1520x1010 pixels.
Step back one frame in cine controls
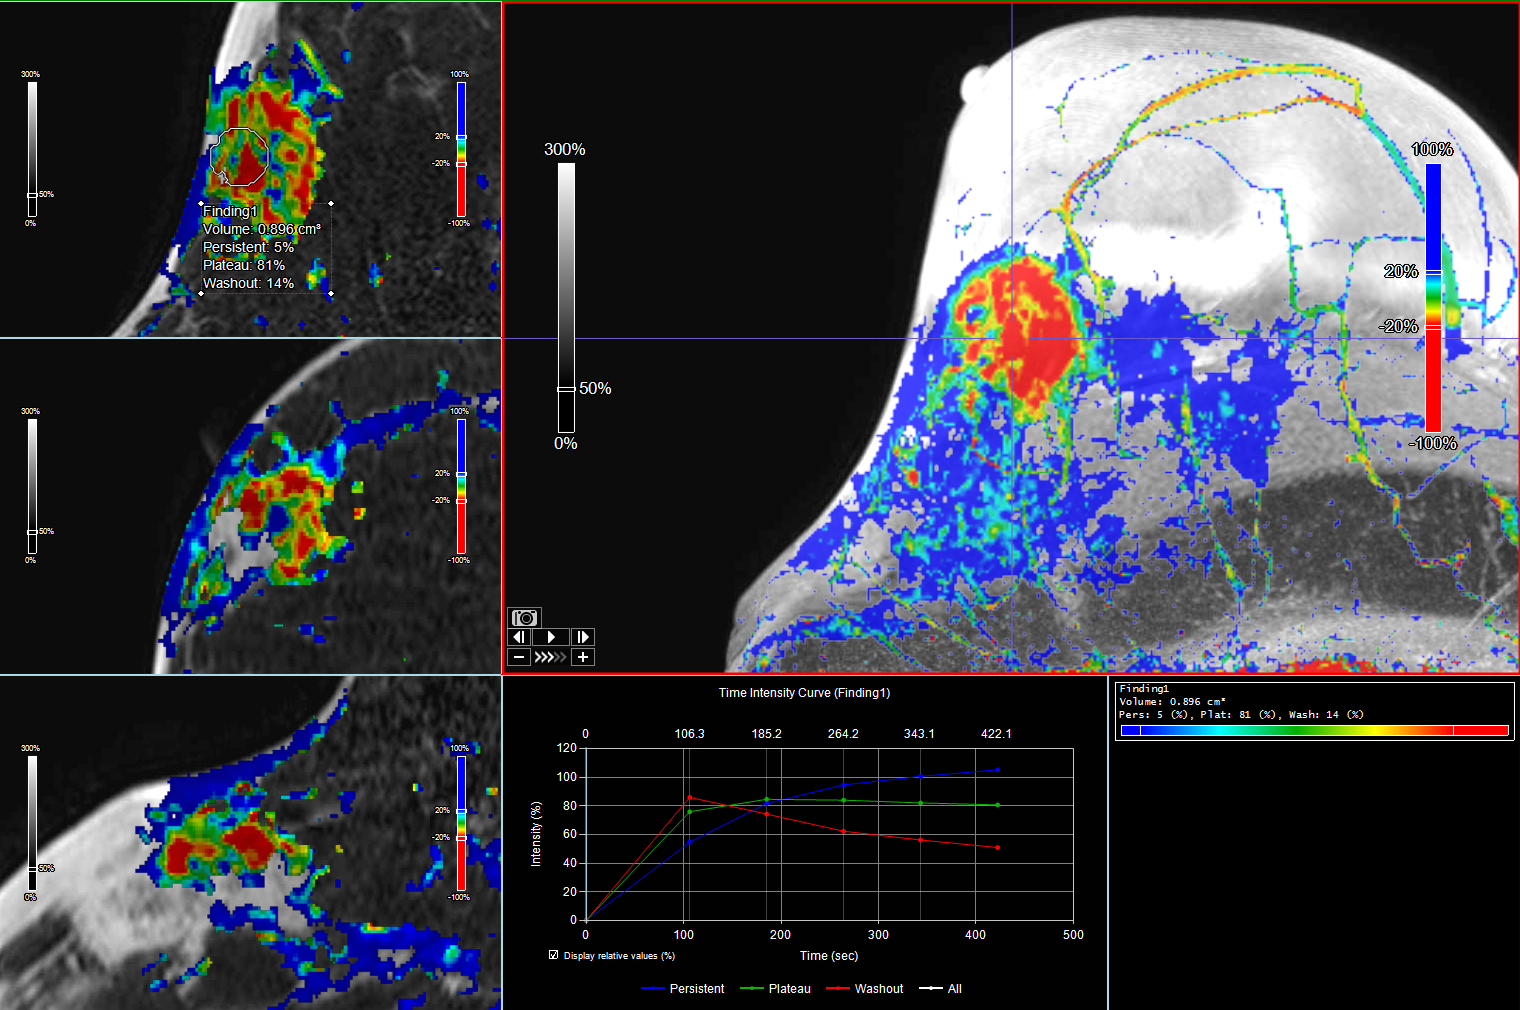tap(519, 637)
